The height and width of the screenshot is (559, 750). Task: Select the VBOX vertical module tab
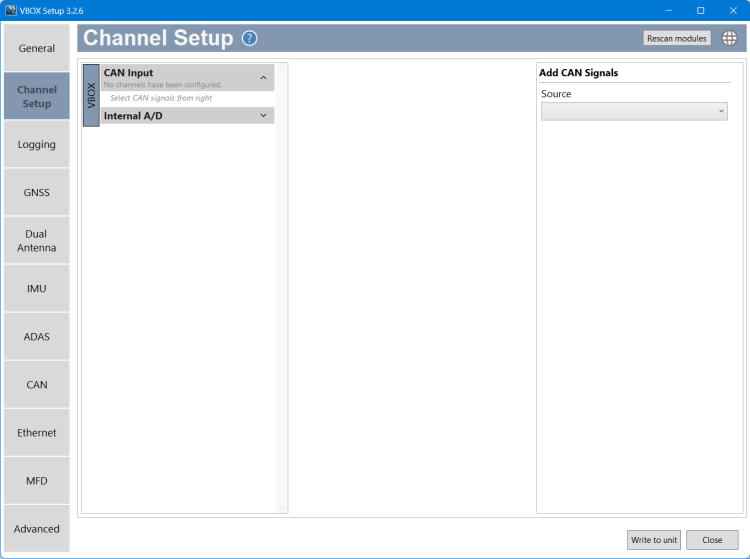[x=91, y=95]
